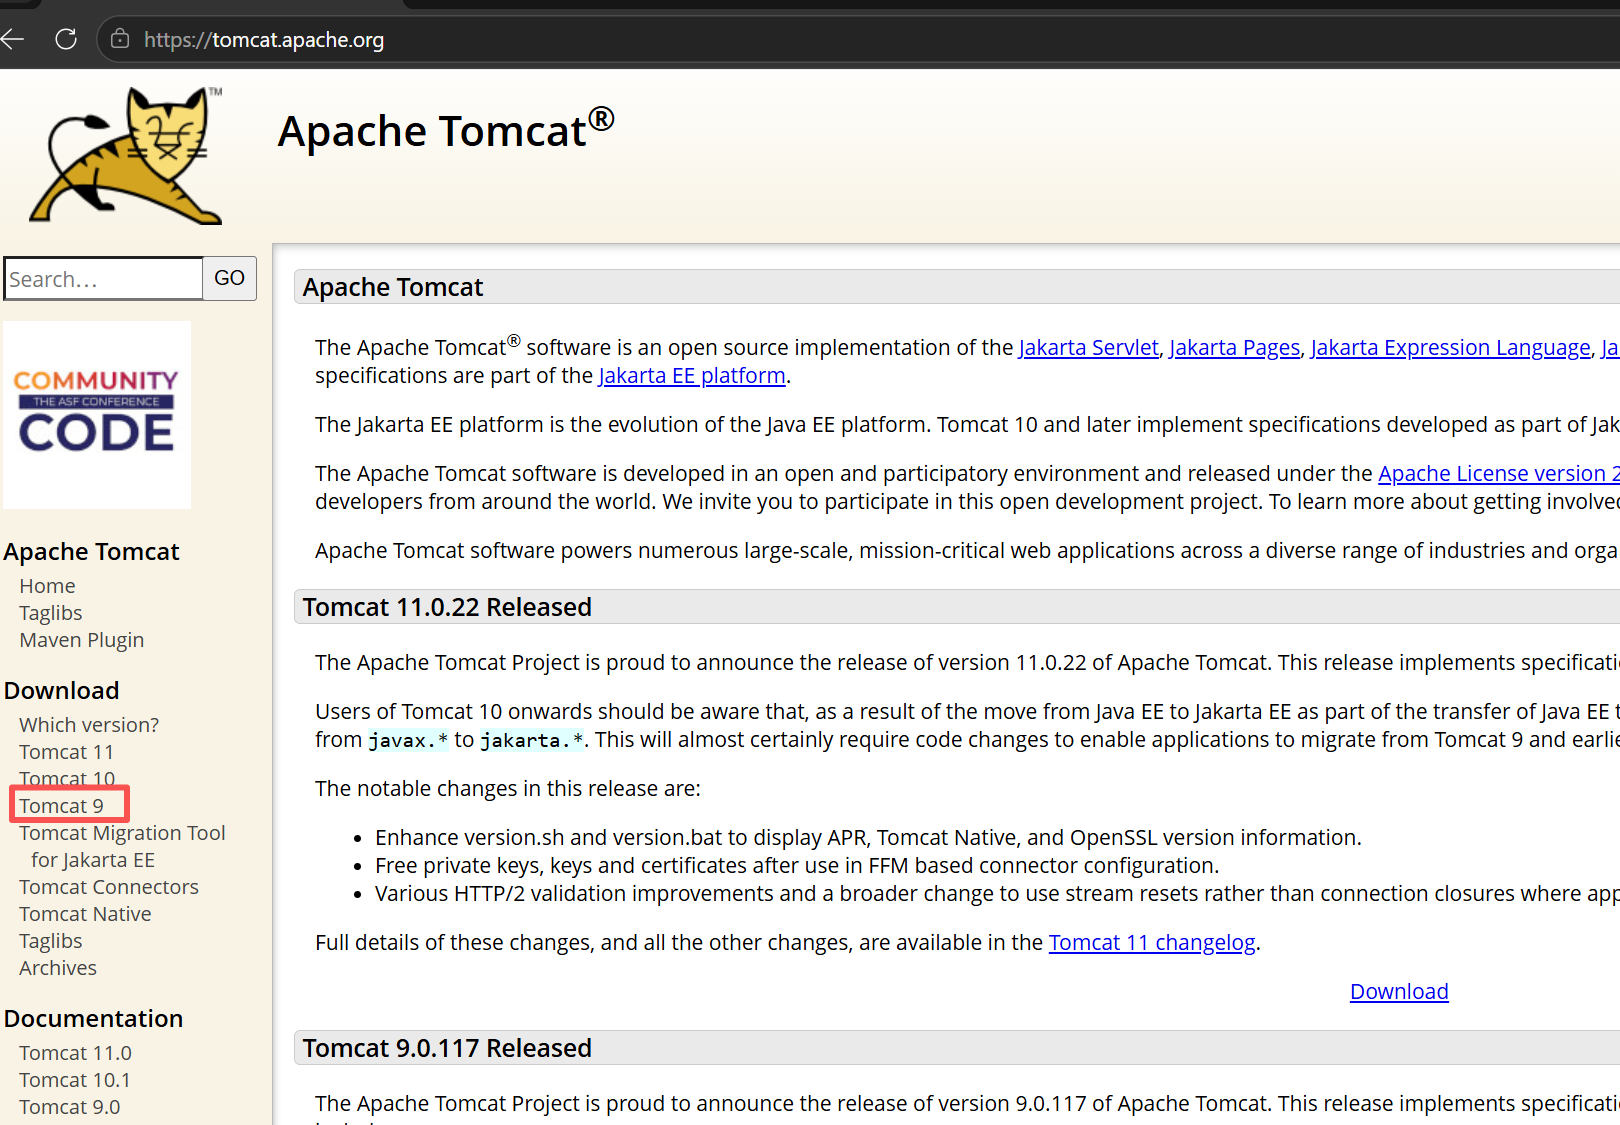Click the 'javax.*' code text

408,740
